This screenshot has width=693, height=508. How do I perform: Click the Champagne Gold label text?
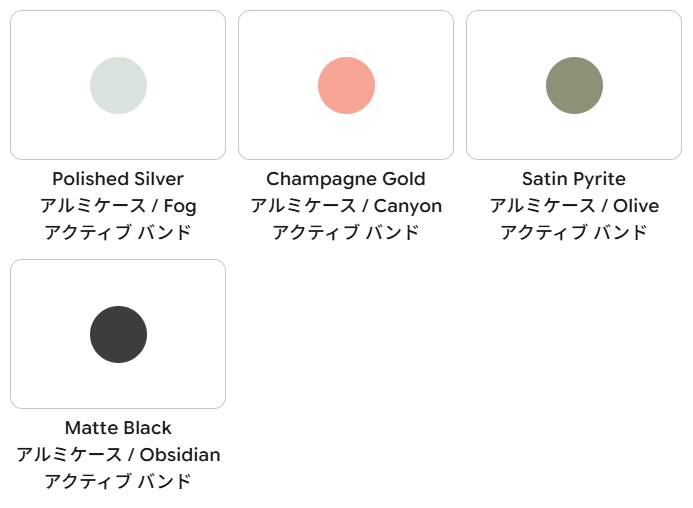coord(346,179)
